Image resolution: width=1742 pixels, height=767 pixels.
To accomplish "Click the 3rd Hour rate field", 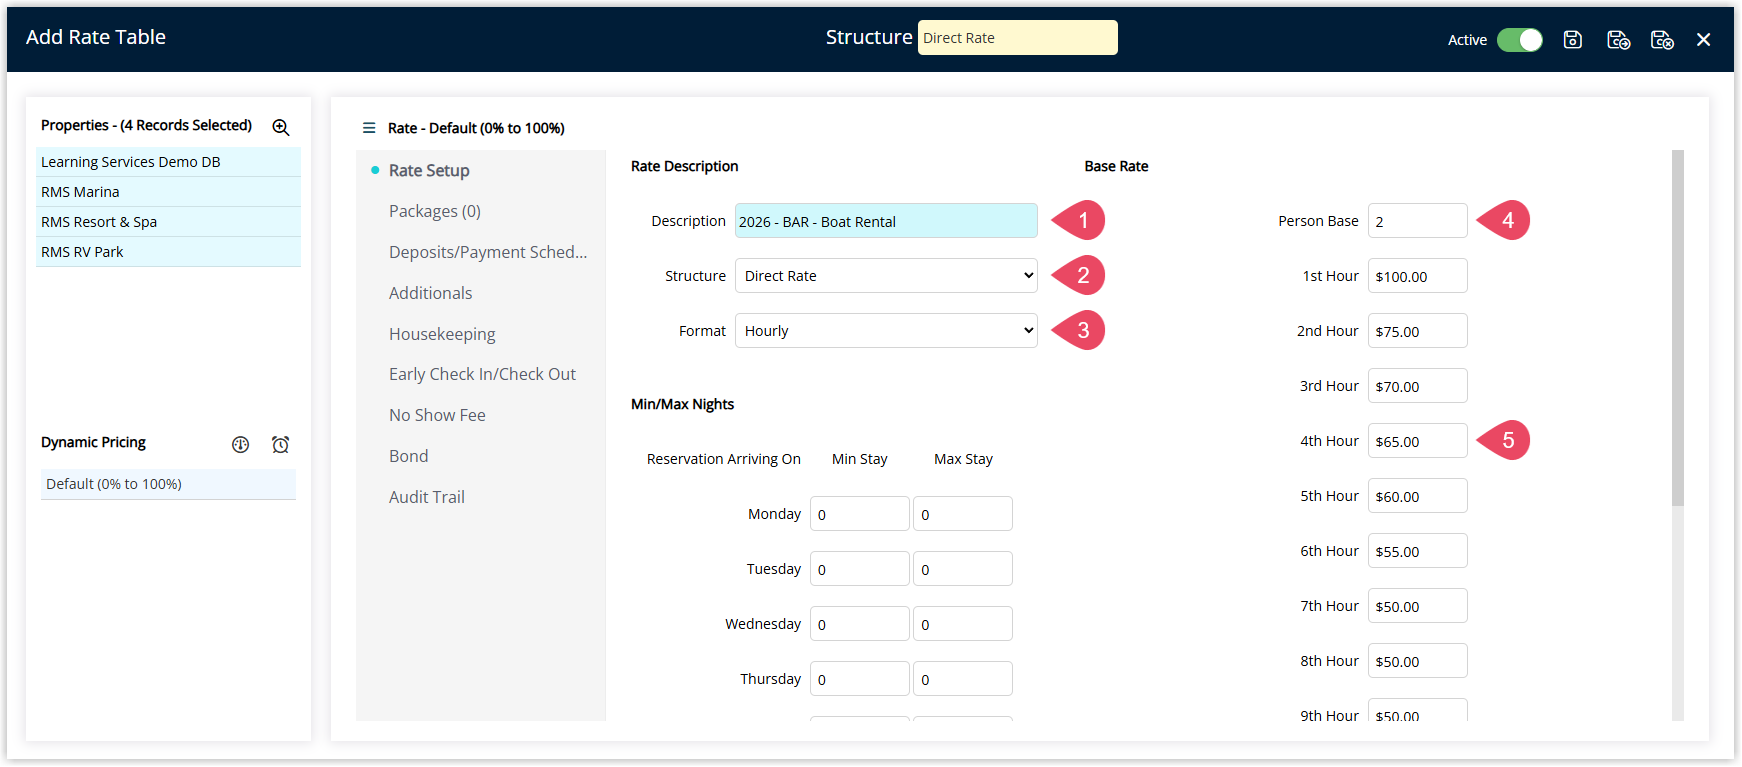I will point(1418,386).
